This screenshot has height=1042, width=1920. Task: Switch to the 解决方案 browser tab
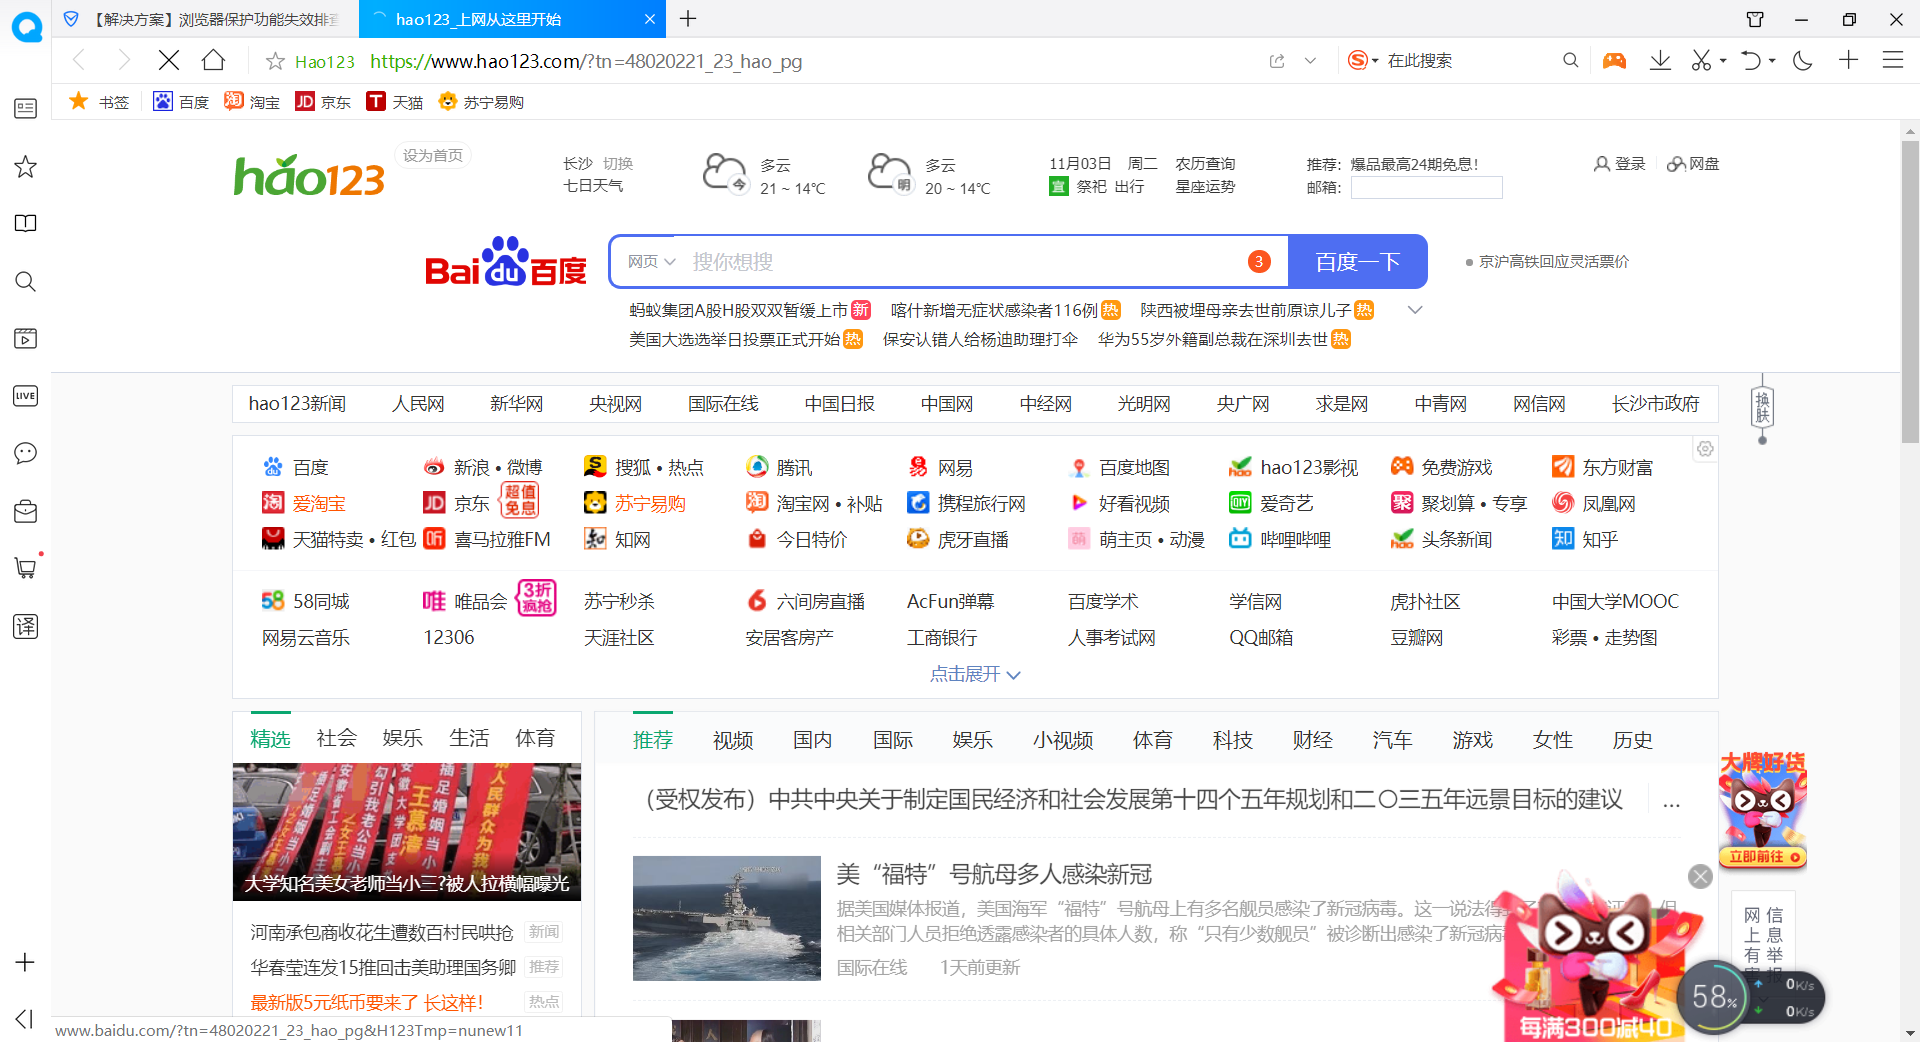[205, 19]
